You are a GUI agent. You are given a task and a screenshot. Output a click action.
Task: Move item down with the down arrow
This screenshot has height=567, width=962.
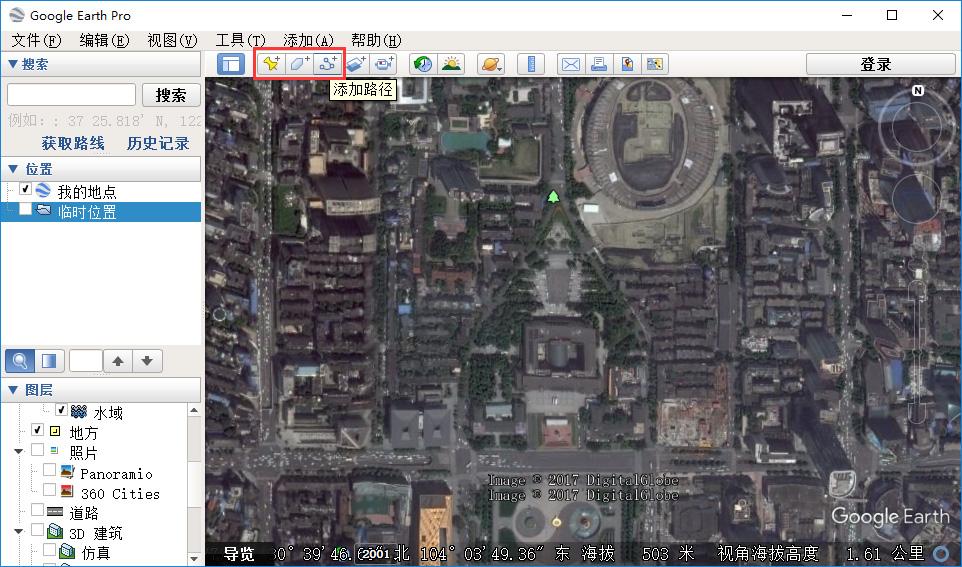tap(147, 361)
